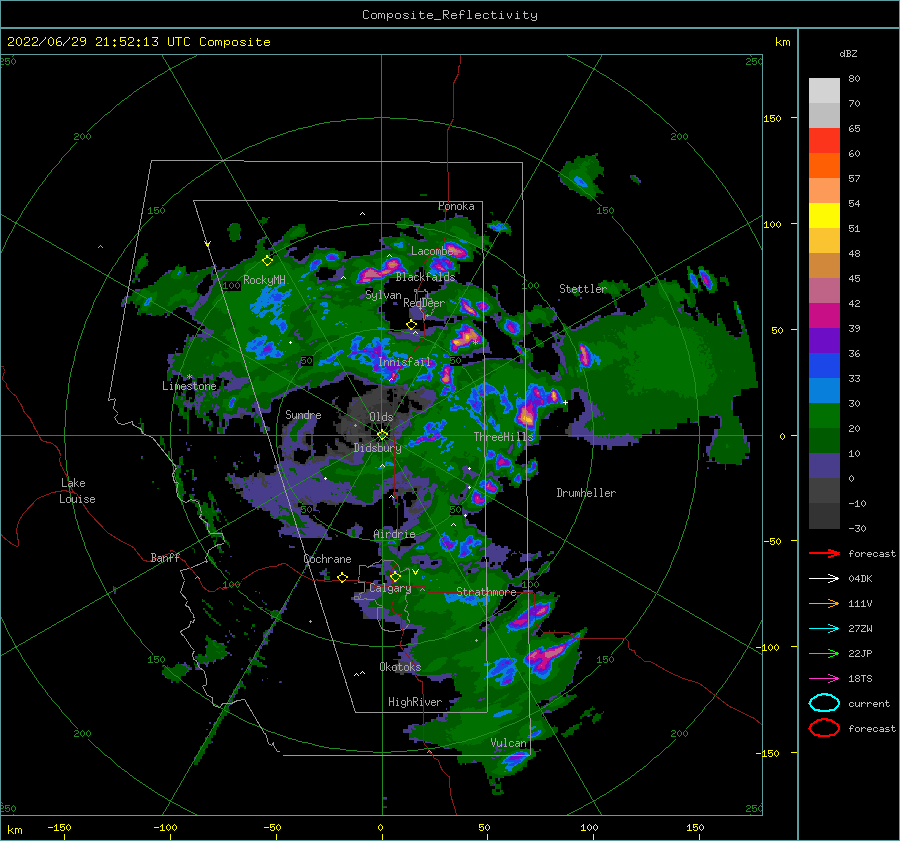Click the RedDeer city label
This screenshot has height=841, width=900.
click(424, 303)
